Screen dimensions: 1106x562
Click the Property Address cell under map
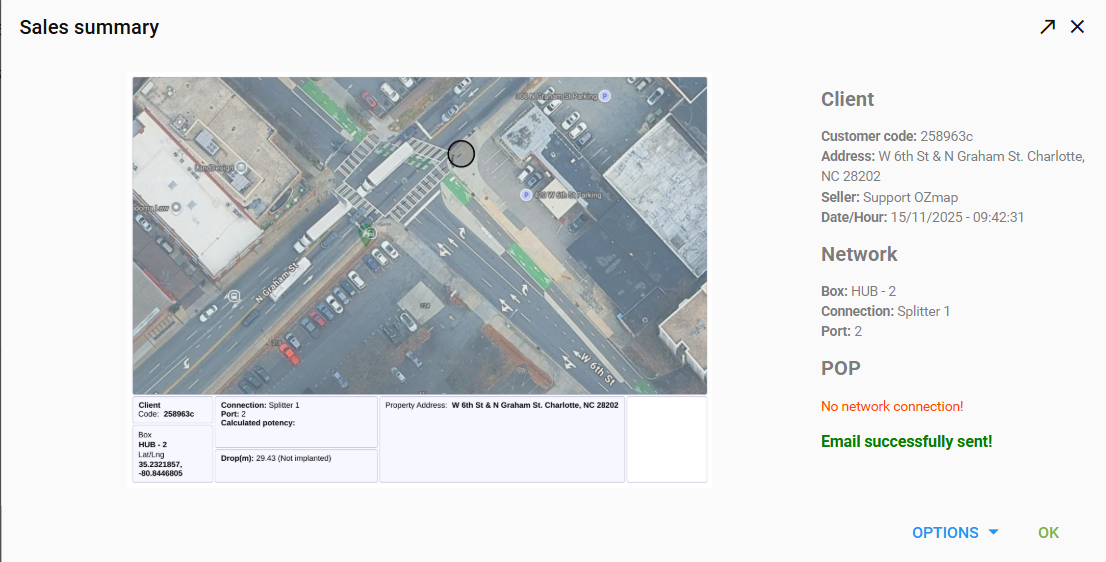tap(502, 439)
